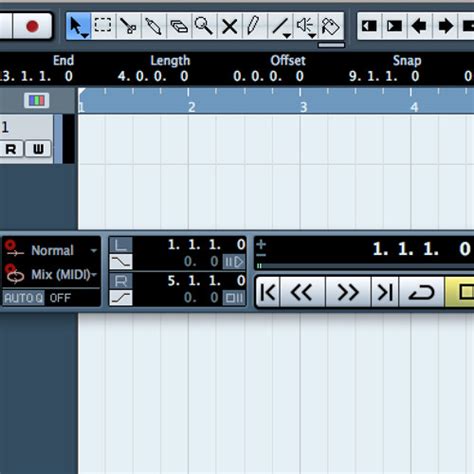
Task: Open the Line tool mode submenu arrow
Action: 287,35
